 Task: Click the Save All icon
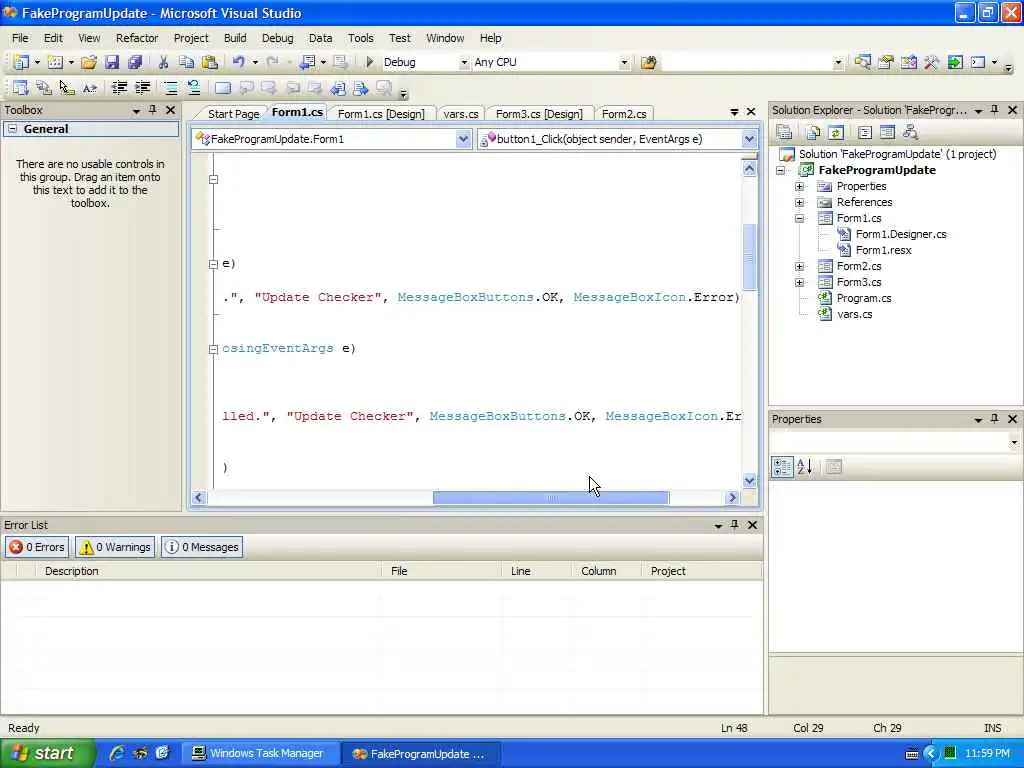[135, 62]
